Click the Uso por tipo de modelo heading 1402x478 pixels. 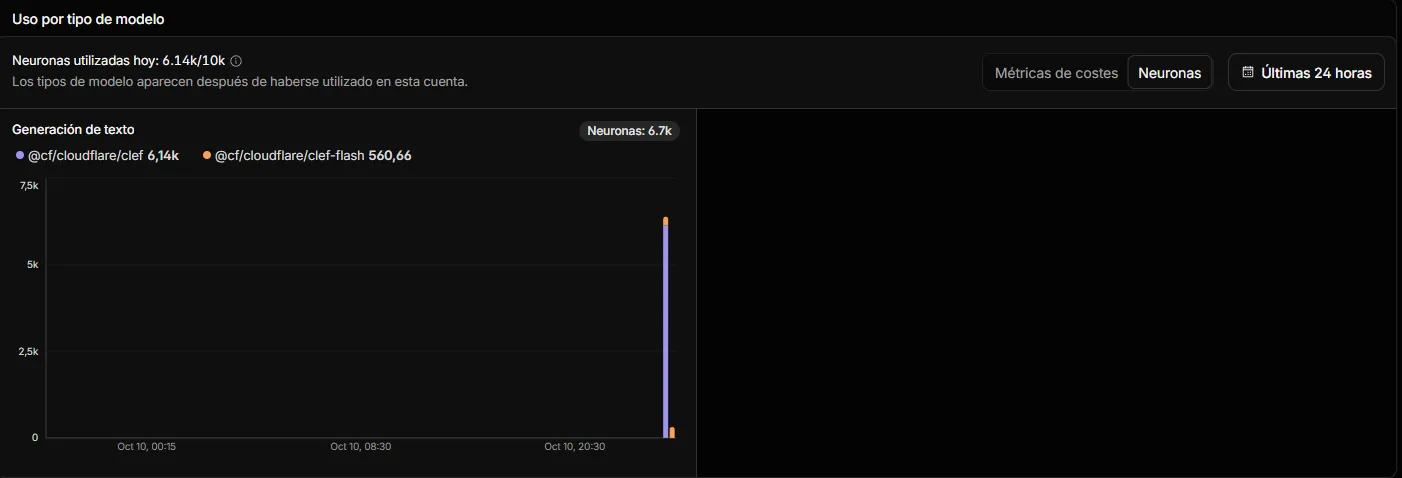pos(88,19)
